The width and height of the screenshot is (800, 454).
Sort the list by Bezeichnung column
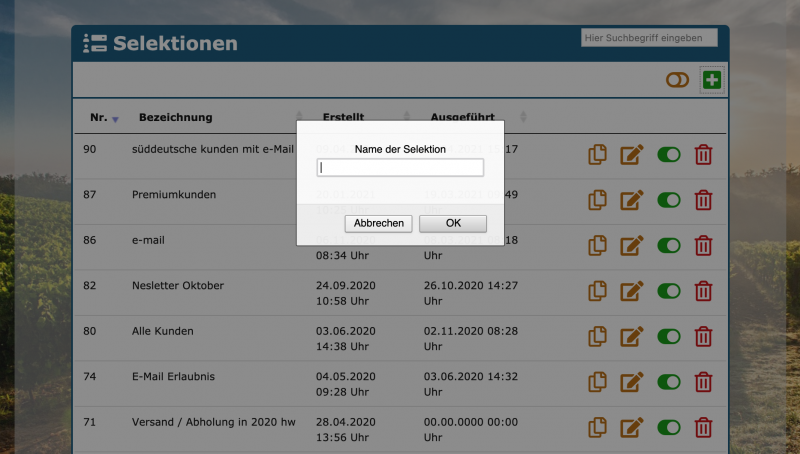pos(176,117)
